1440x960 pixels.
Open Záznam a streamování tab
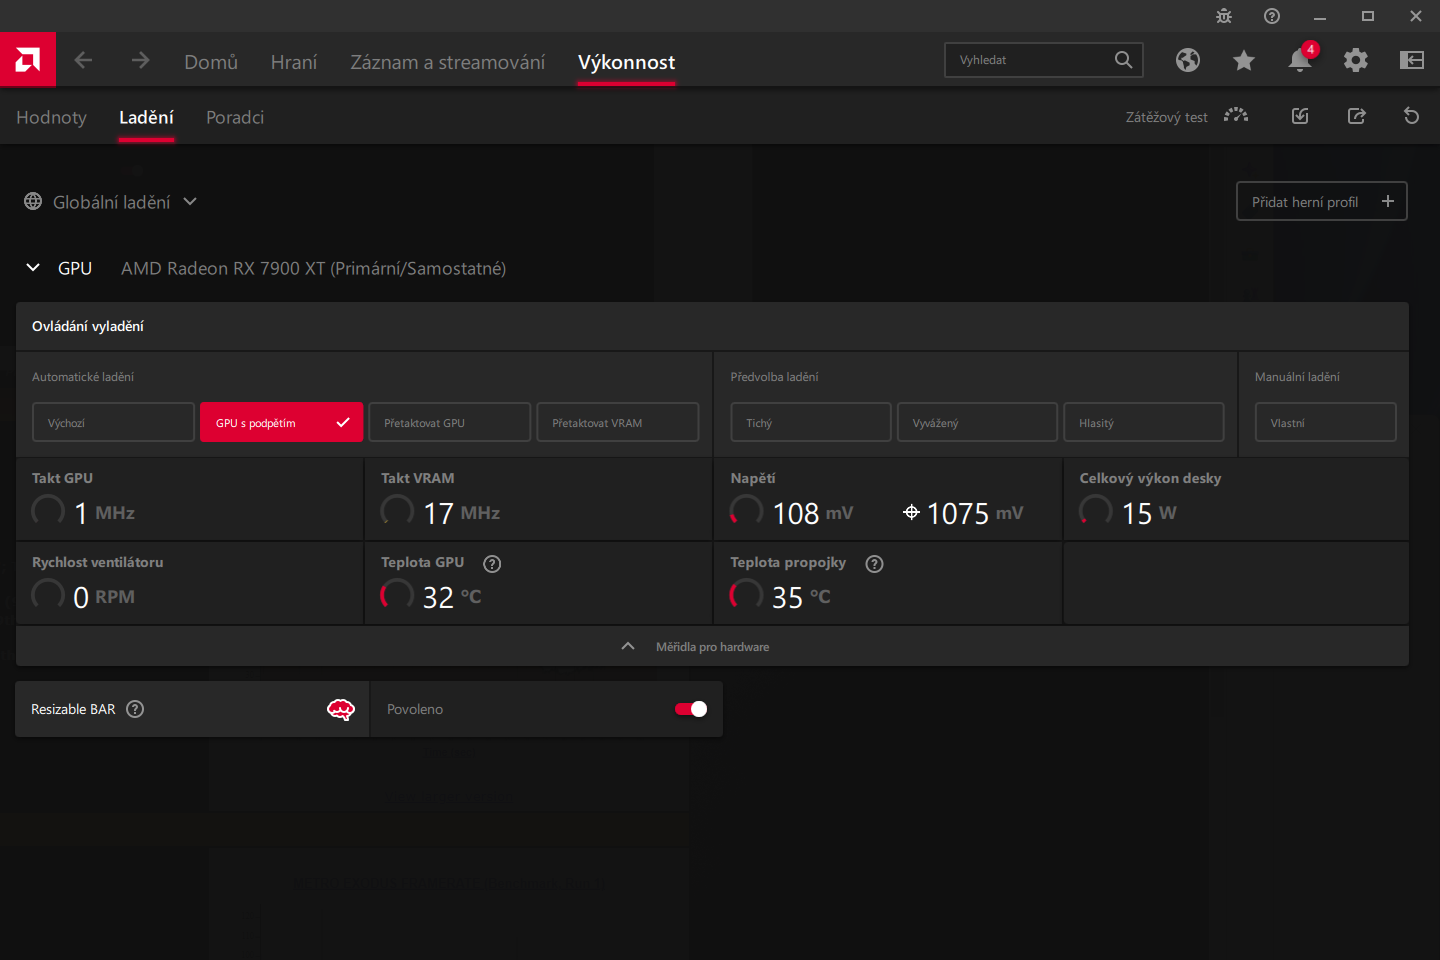(448, 62)
